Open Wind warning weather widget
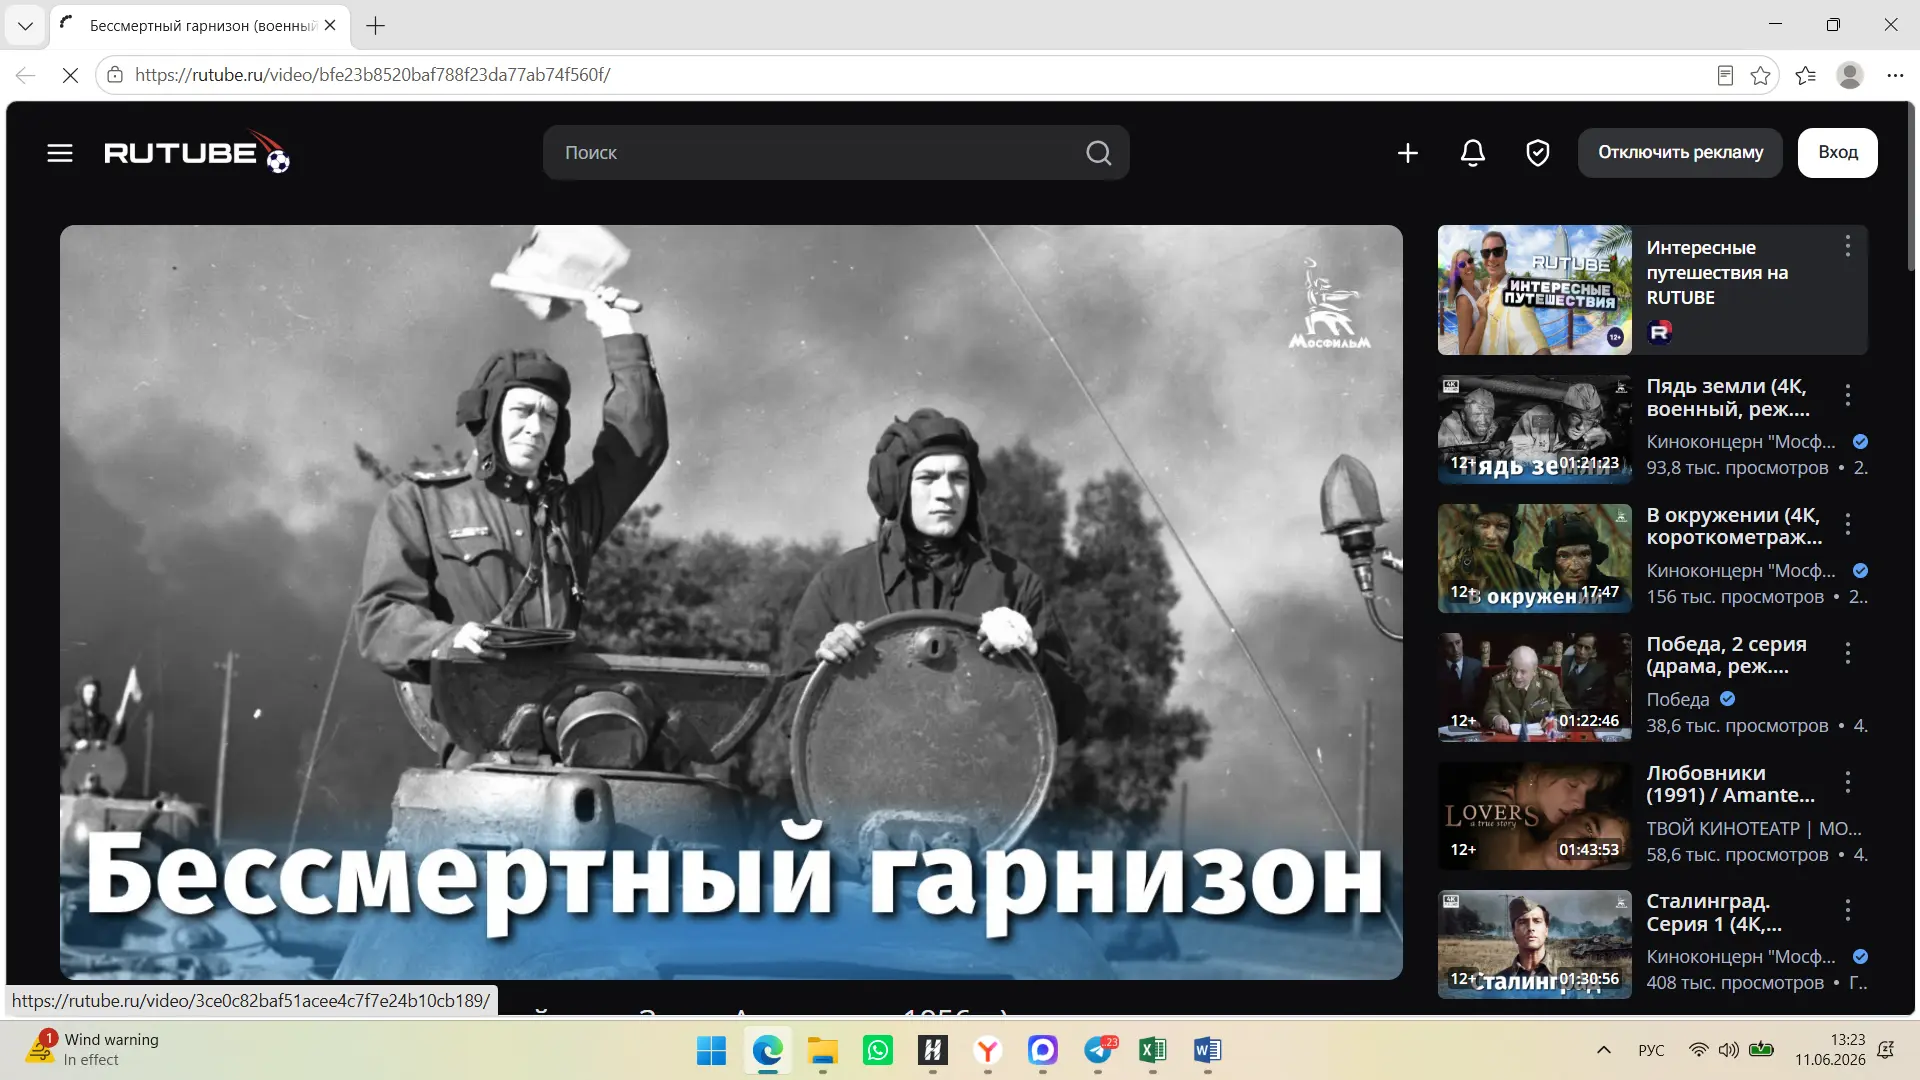 [93, 1049]
